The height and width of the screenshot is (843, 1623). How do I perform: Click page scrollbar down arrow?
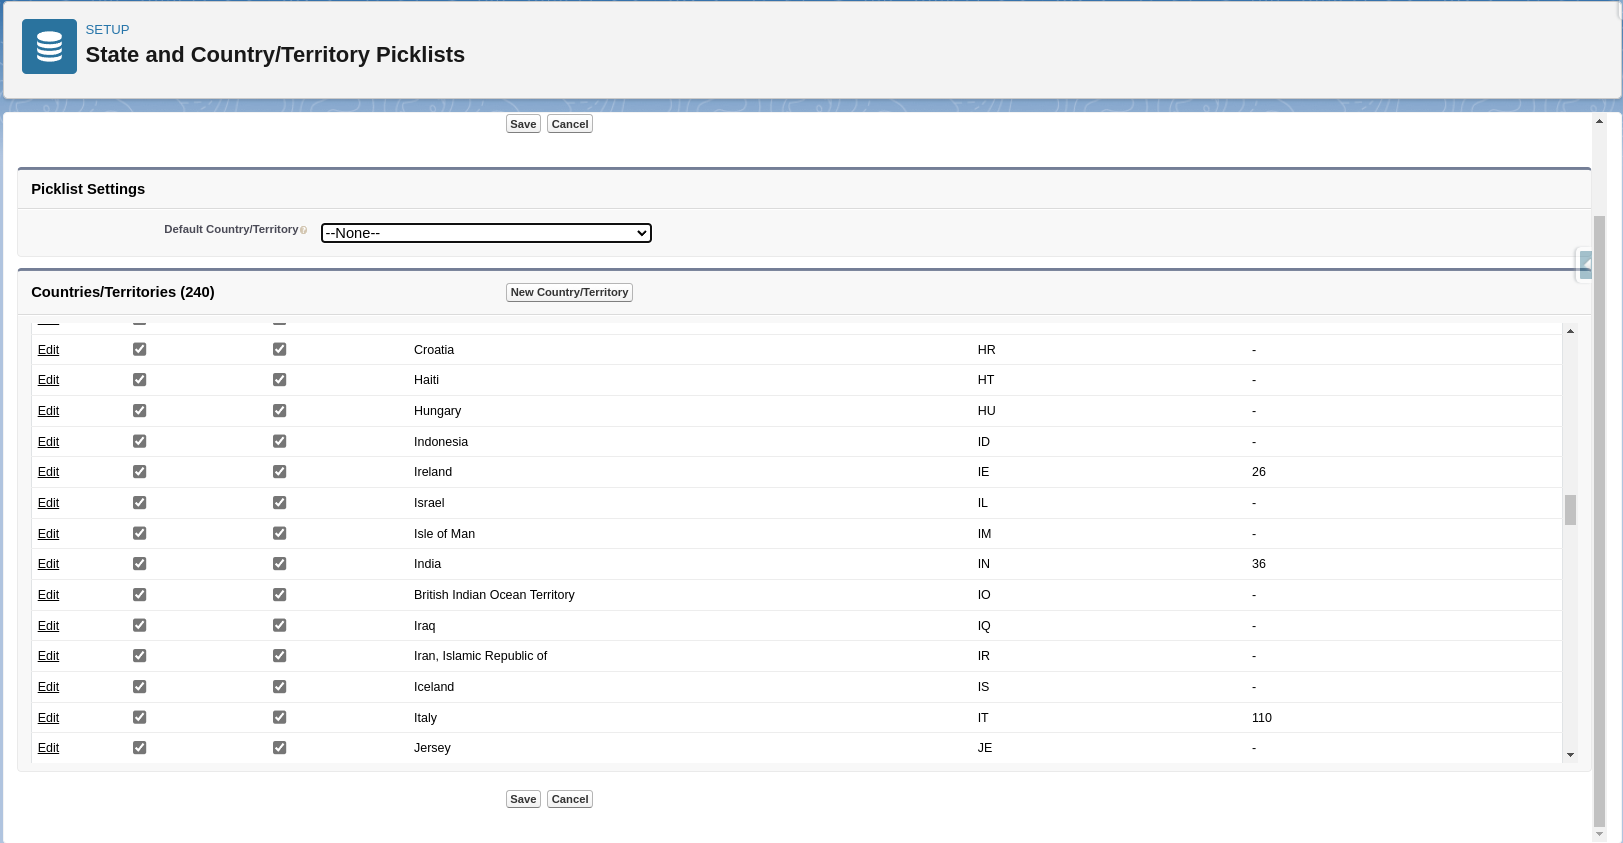click(1599, 834)
